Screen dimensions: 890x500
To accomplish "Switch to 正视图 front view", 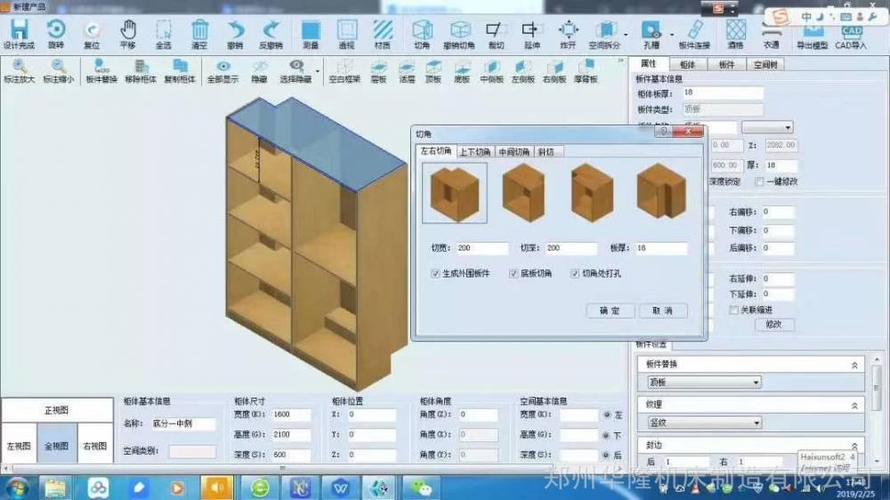I will coord(57,410).
